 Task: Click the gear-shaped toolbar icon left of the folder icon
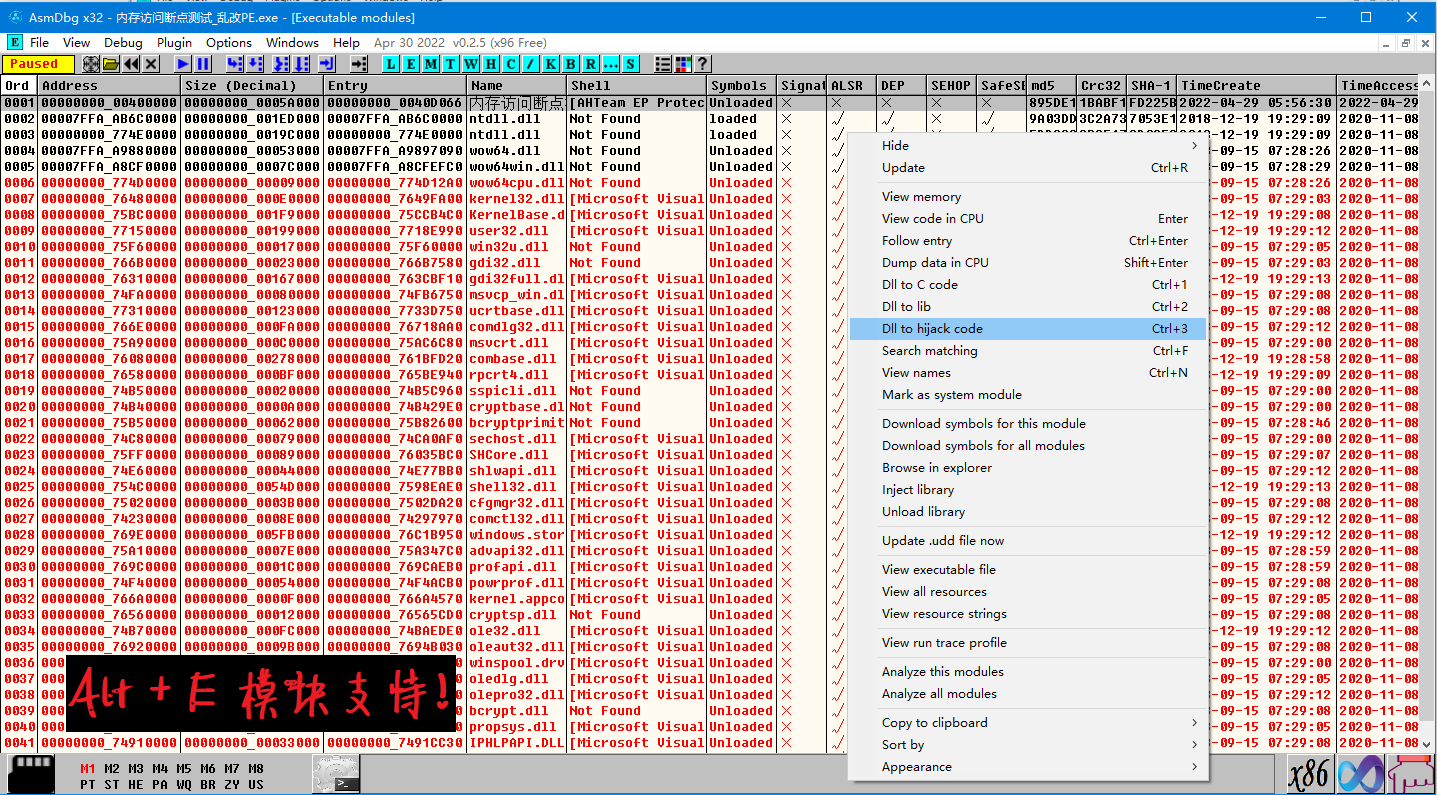(91, 64)
